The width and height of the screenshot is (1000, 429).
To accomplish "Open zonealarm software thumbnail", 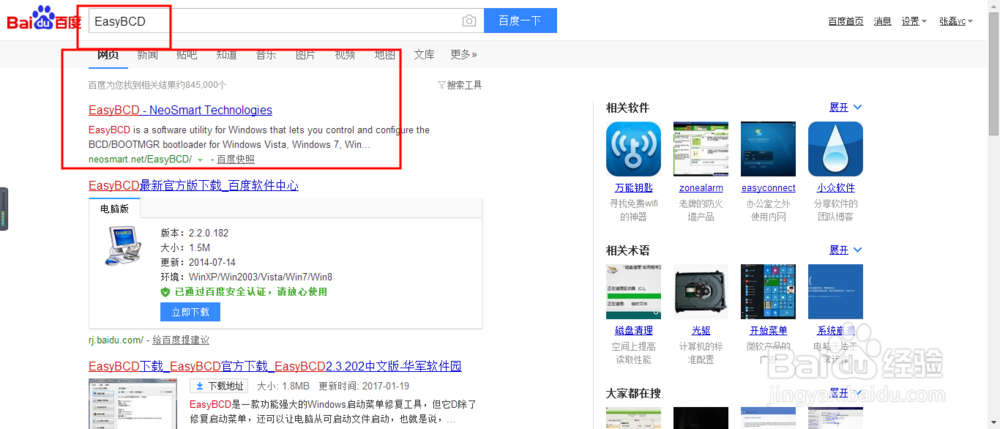I will (x=700, y=149).
